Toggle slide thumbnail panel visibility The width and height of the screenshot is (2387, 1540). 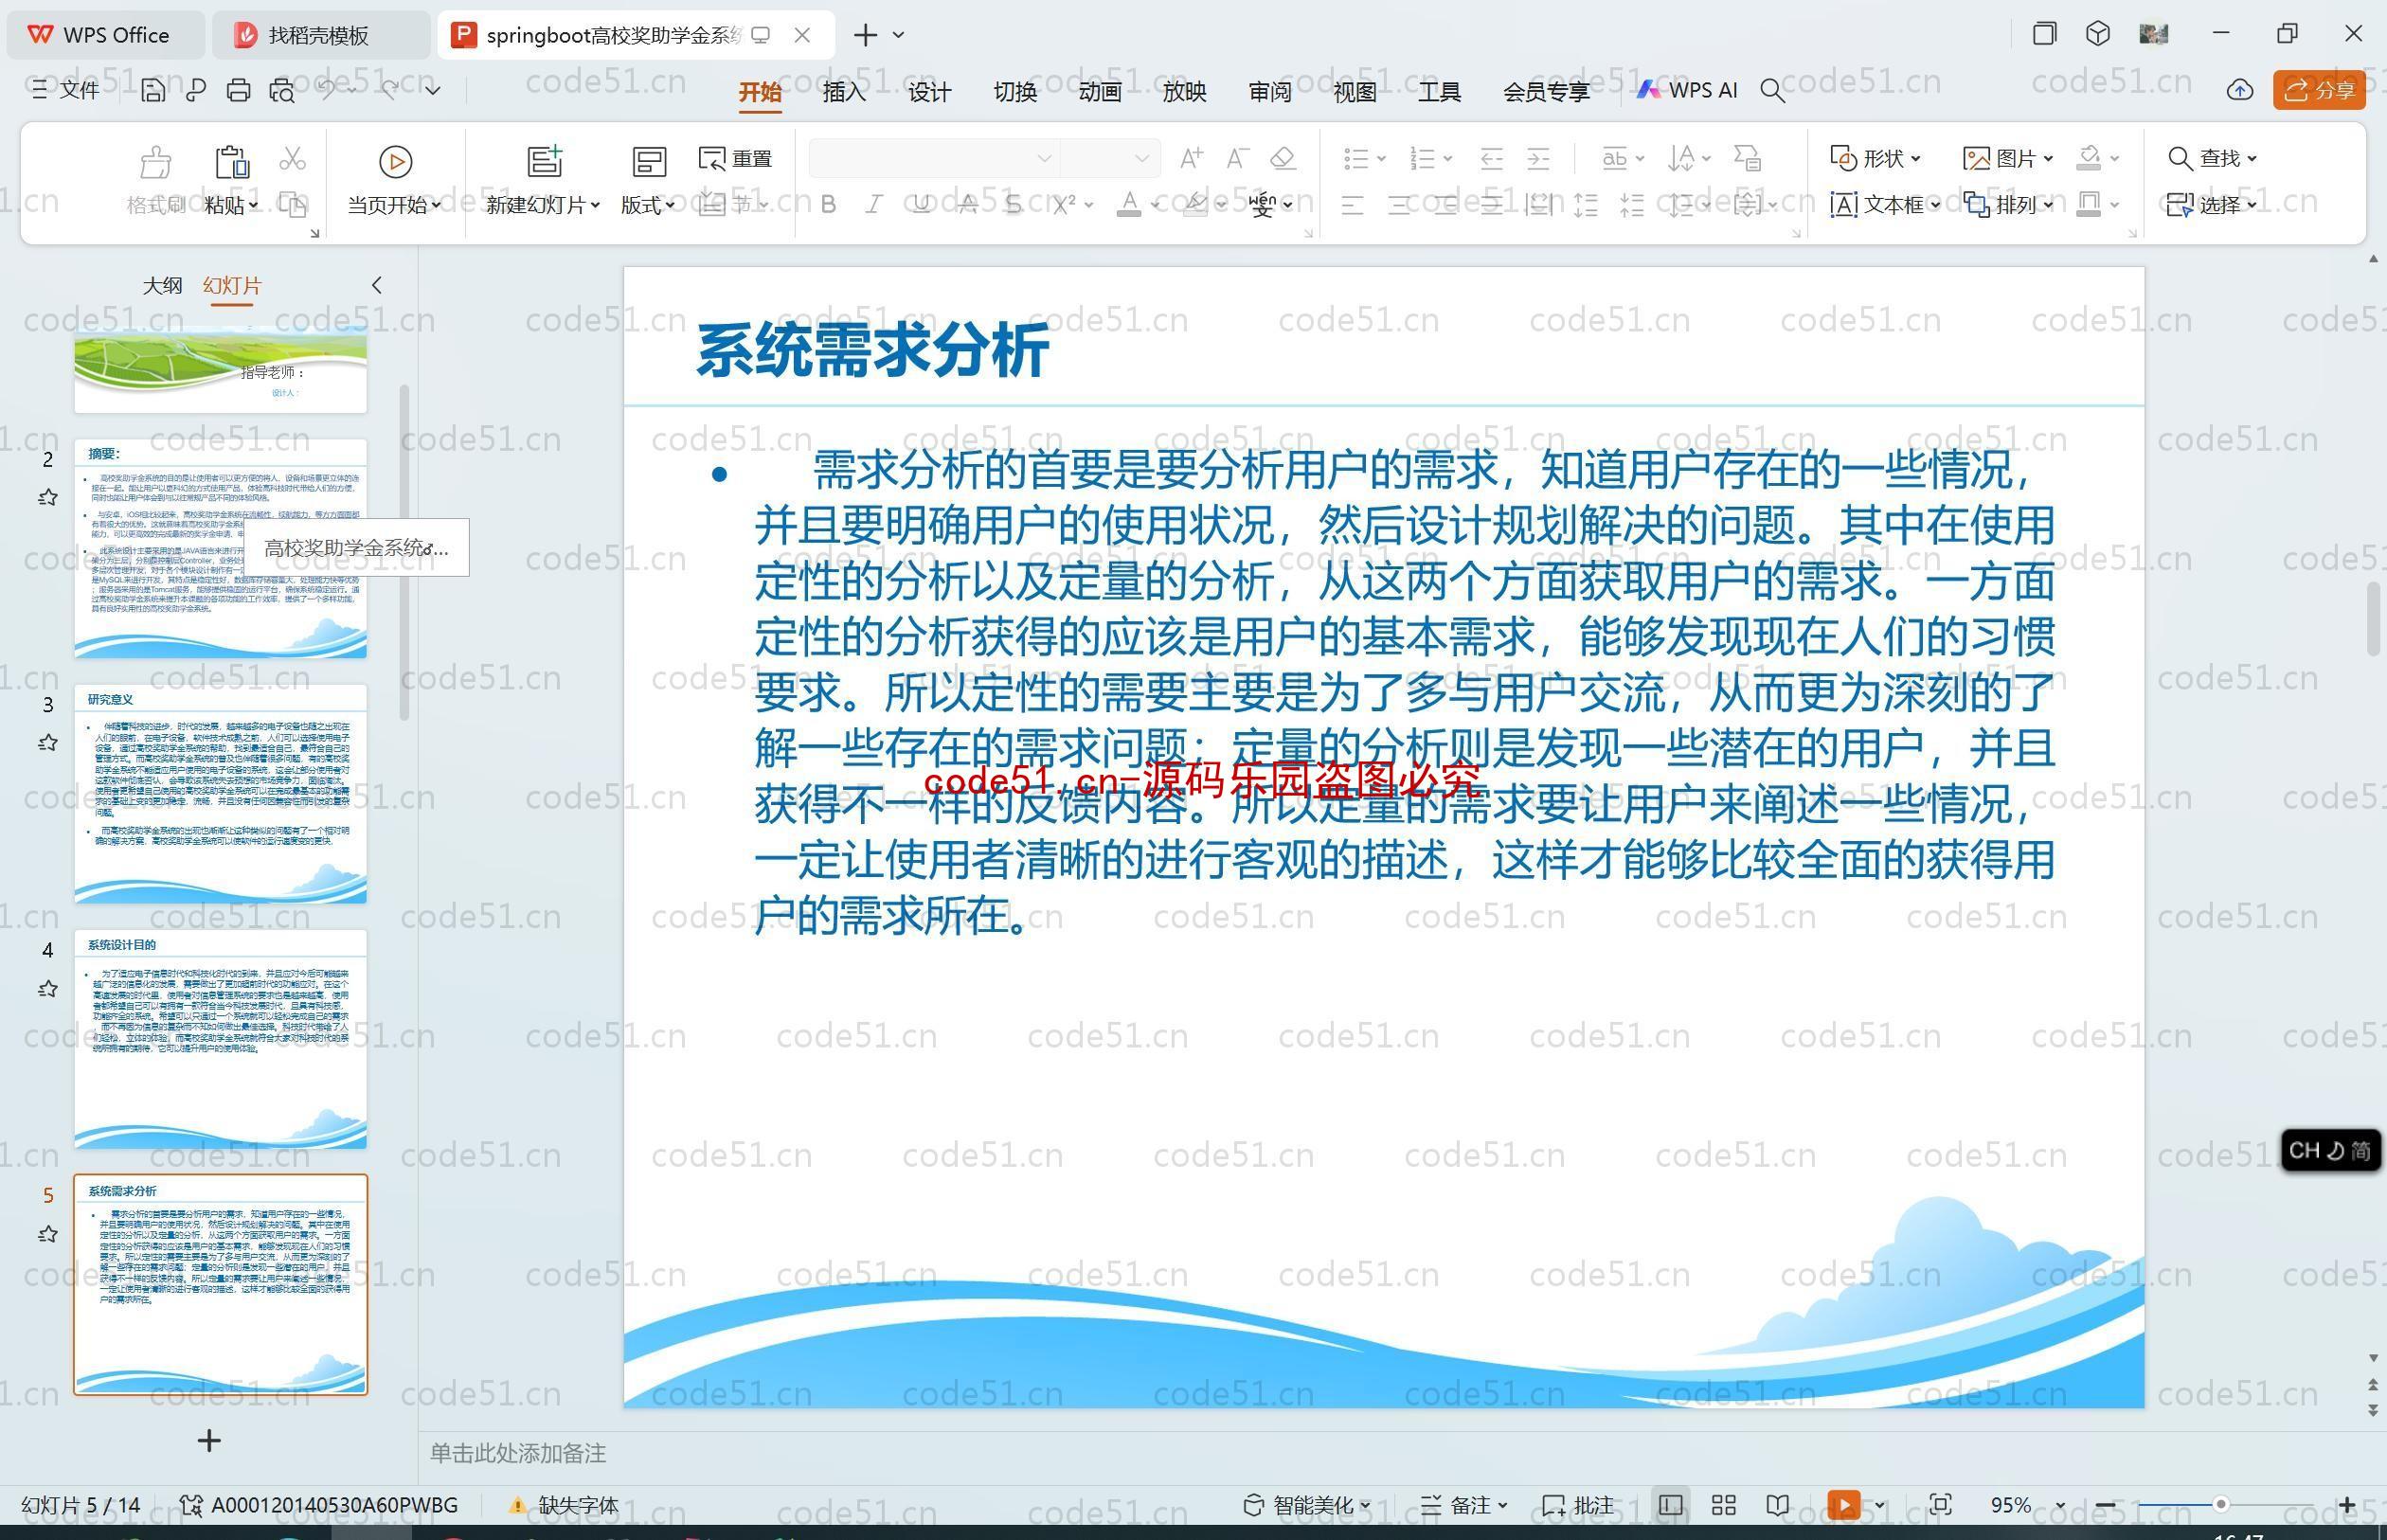(379, 283)
